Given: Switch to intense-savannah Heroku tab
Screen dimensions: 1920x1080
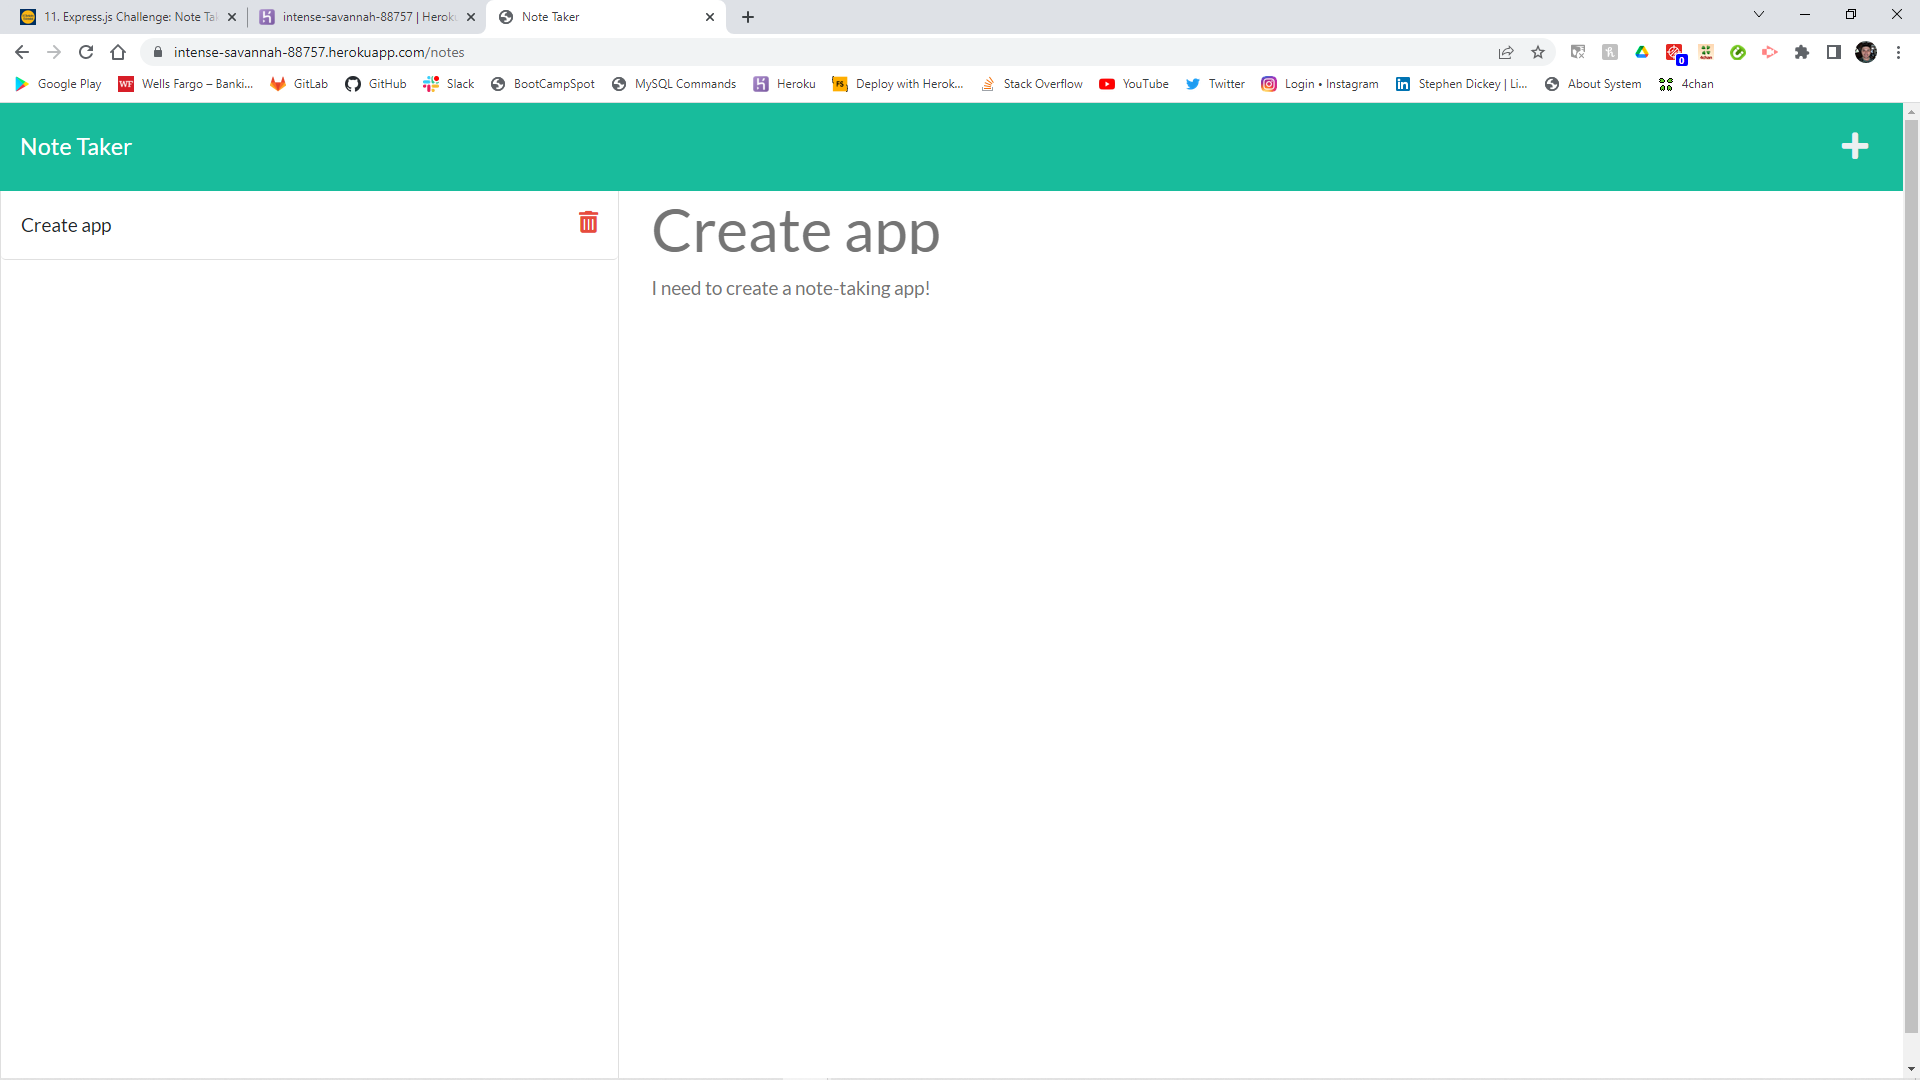Looking at the screenshot, I should [x=368, y=17].
